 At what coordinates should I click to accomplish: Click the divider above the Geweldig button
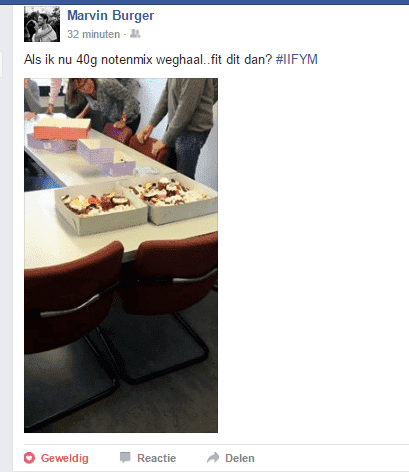(216, 444)
